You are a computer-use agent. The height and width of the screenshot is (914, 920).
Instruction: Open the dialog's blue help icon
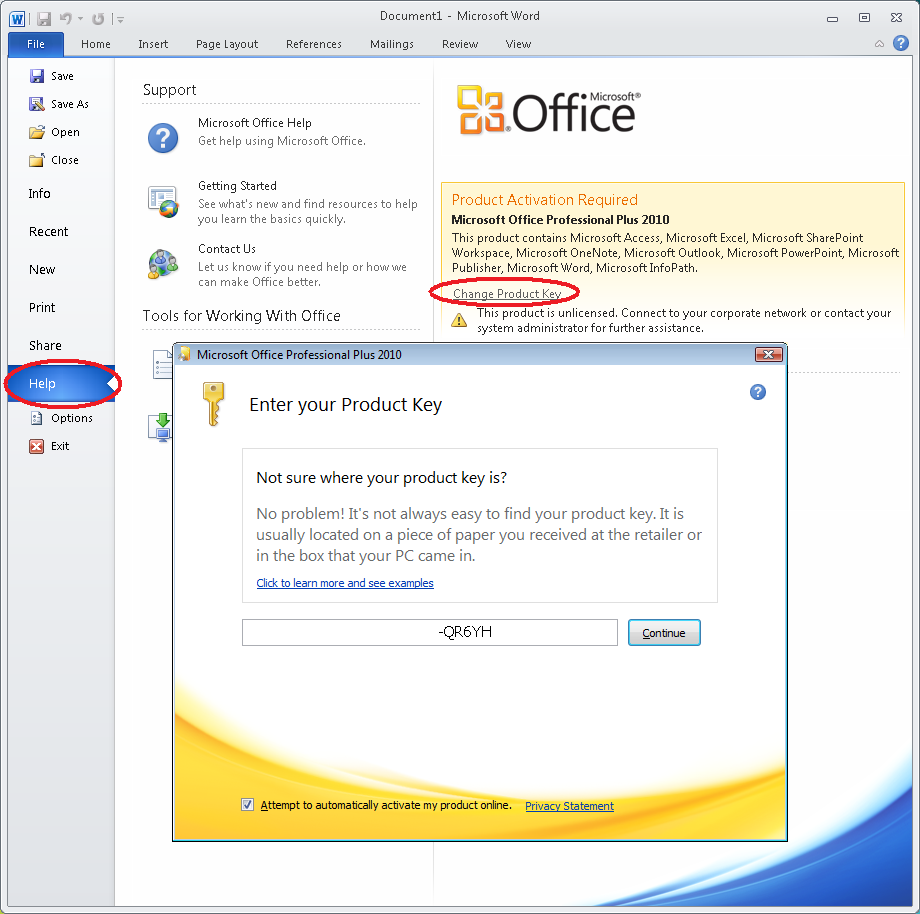[758, 392]
